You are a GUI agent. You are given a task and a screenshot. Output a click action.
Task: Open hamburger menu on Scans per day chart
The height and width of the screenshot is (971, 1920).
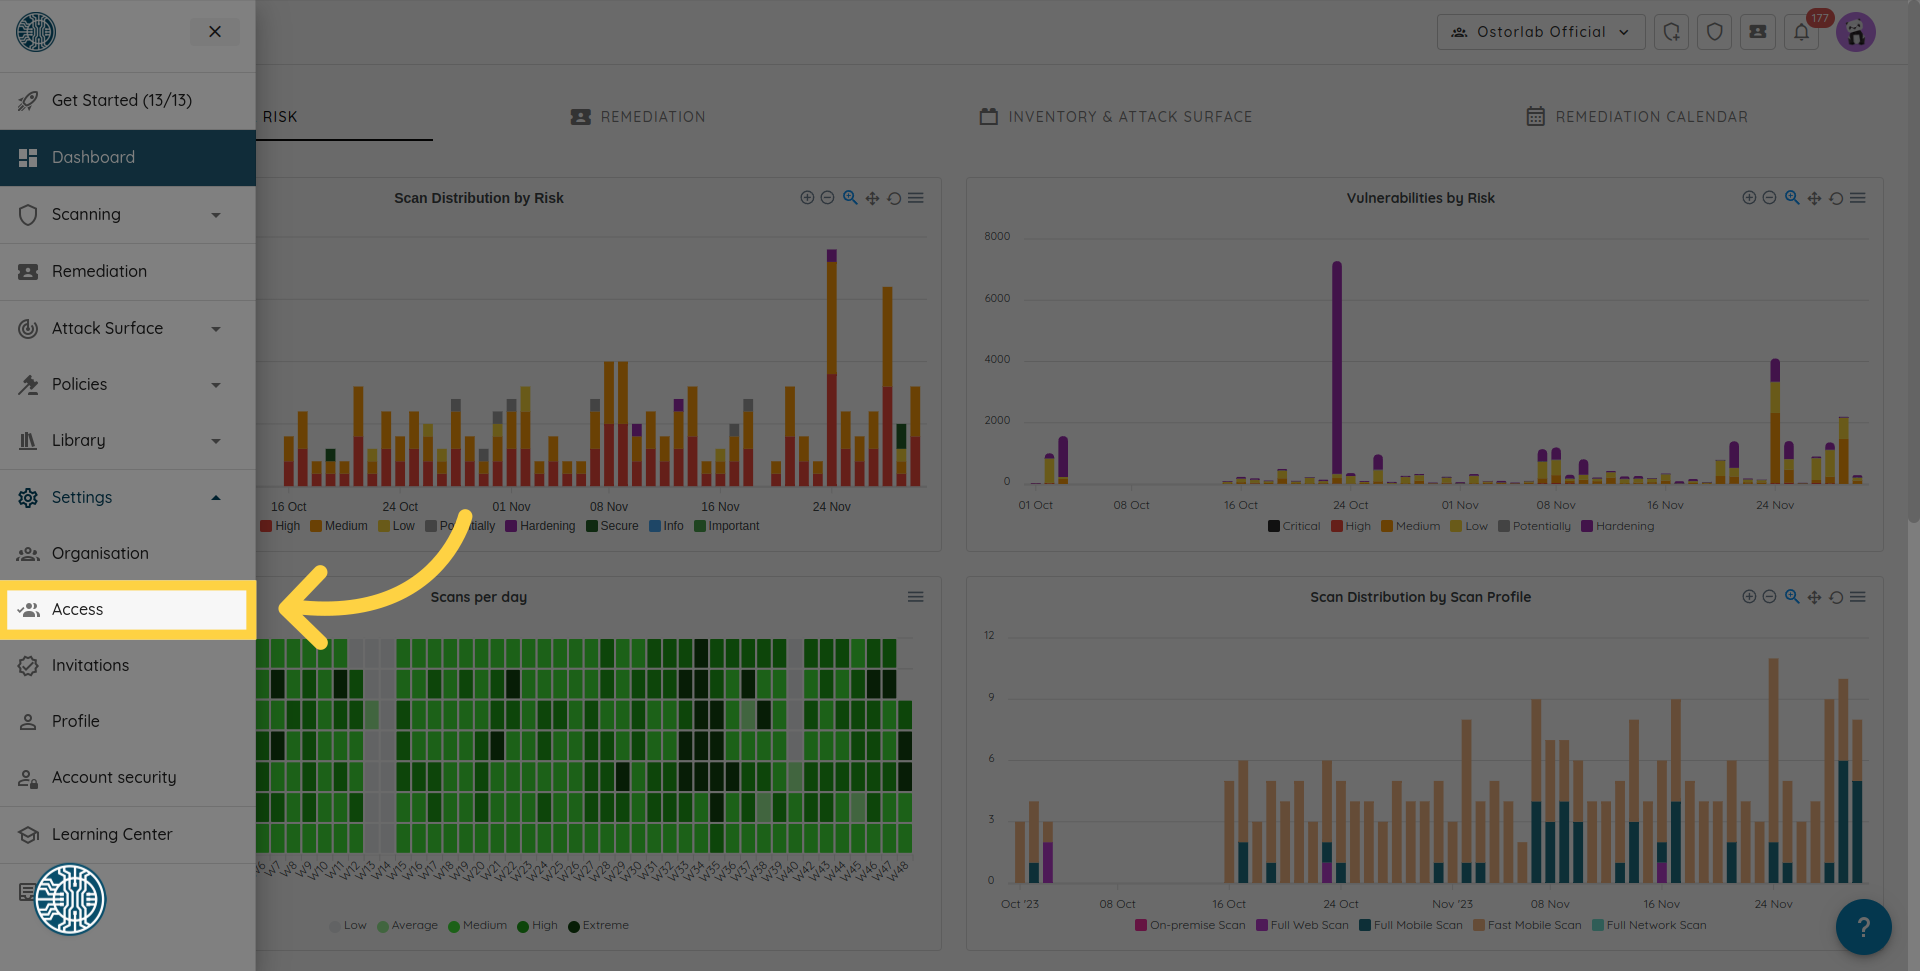915,597
